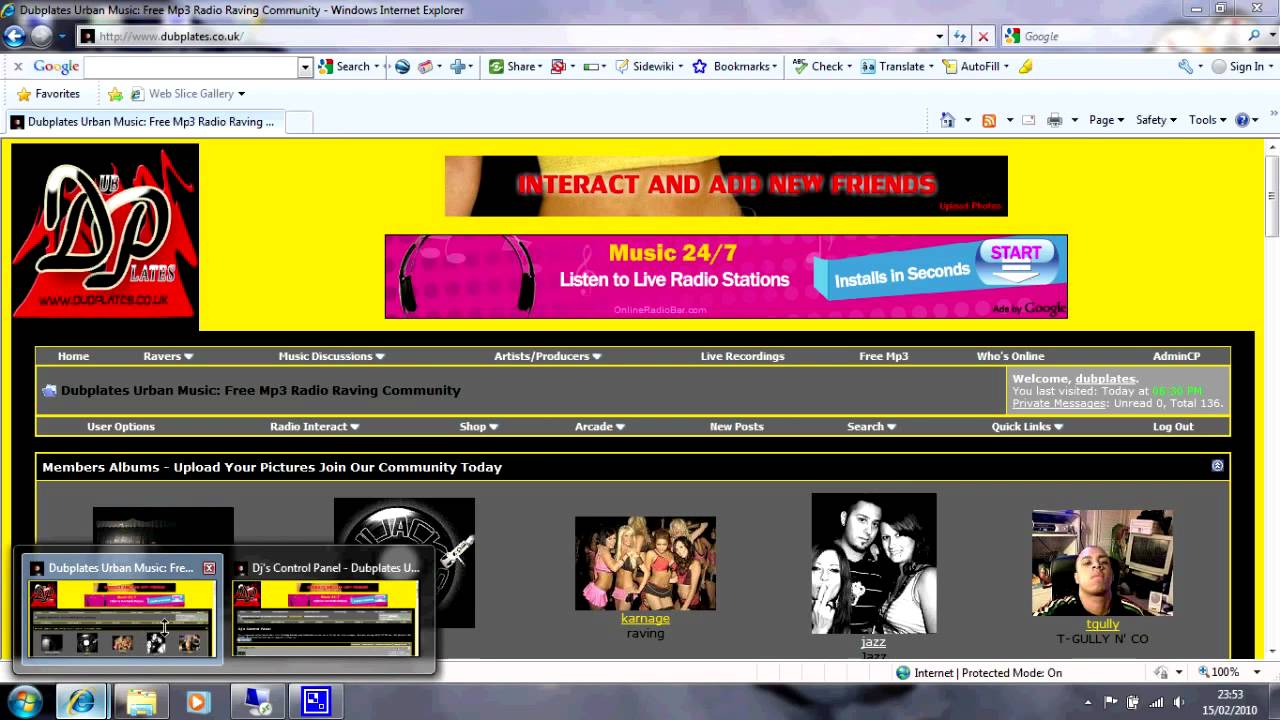Click the browser Forward arrow button
This screenshot has height=720, width=1280.
(41, 36)
